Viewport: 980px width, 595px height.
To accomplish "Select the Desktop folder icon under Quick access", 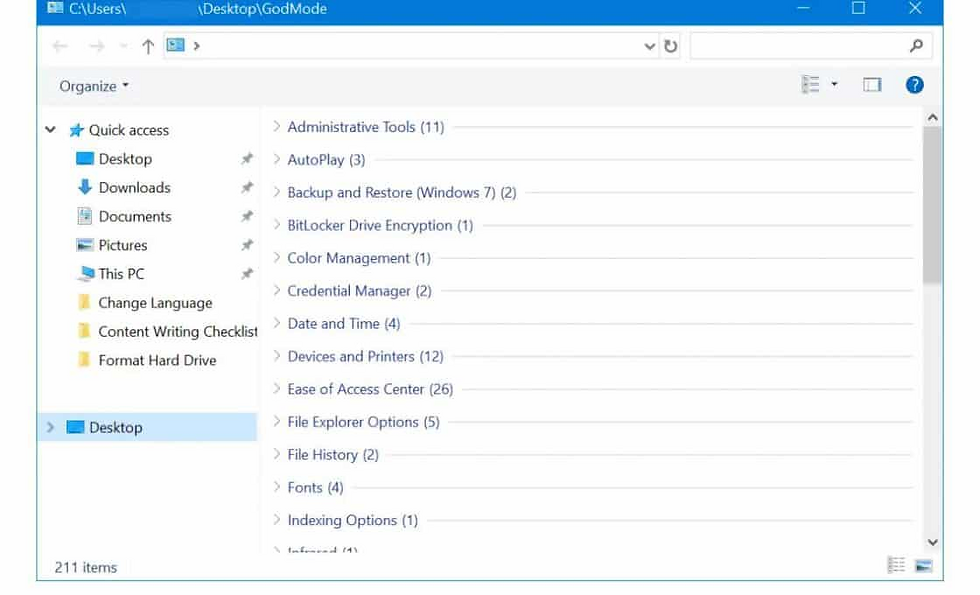I will pyautogui.click(x=84, y=158).
